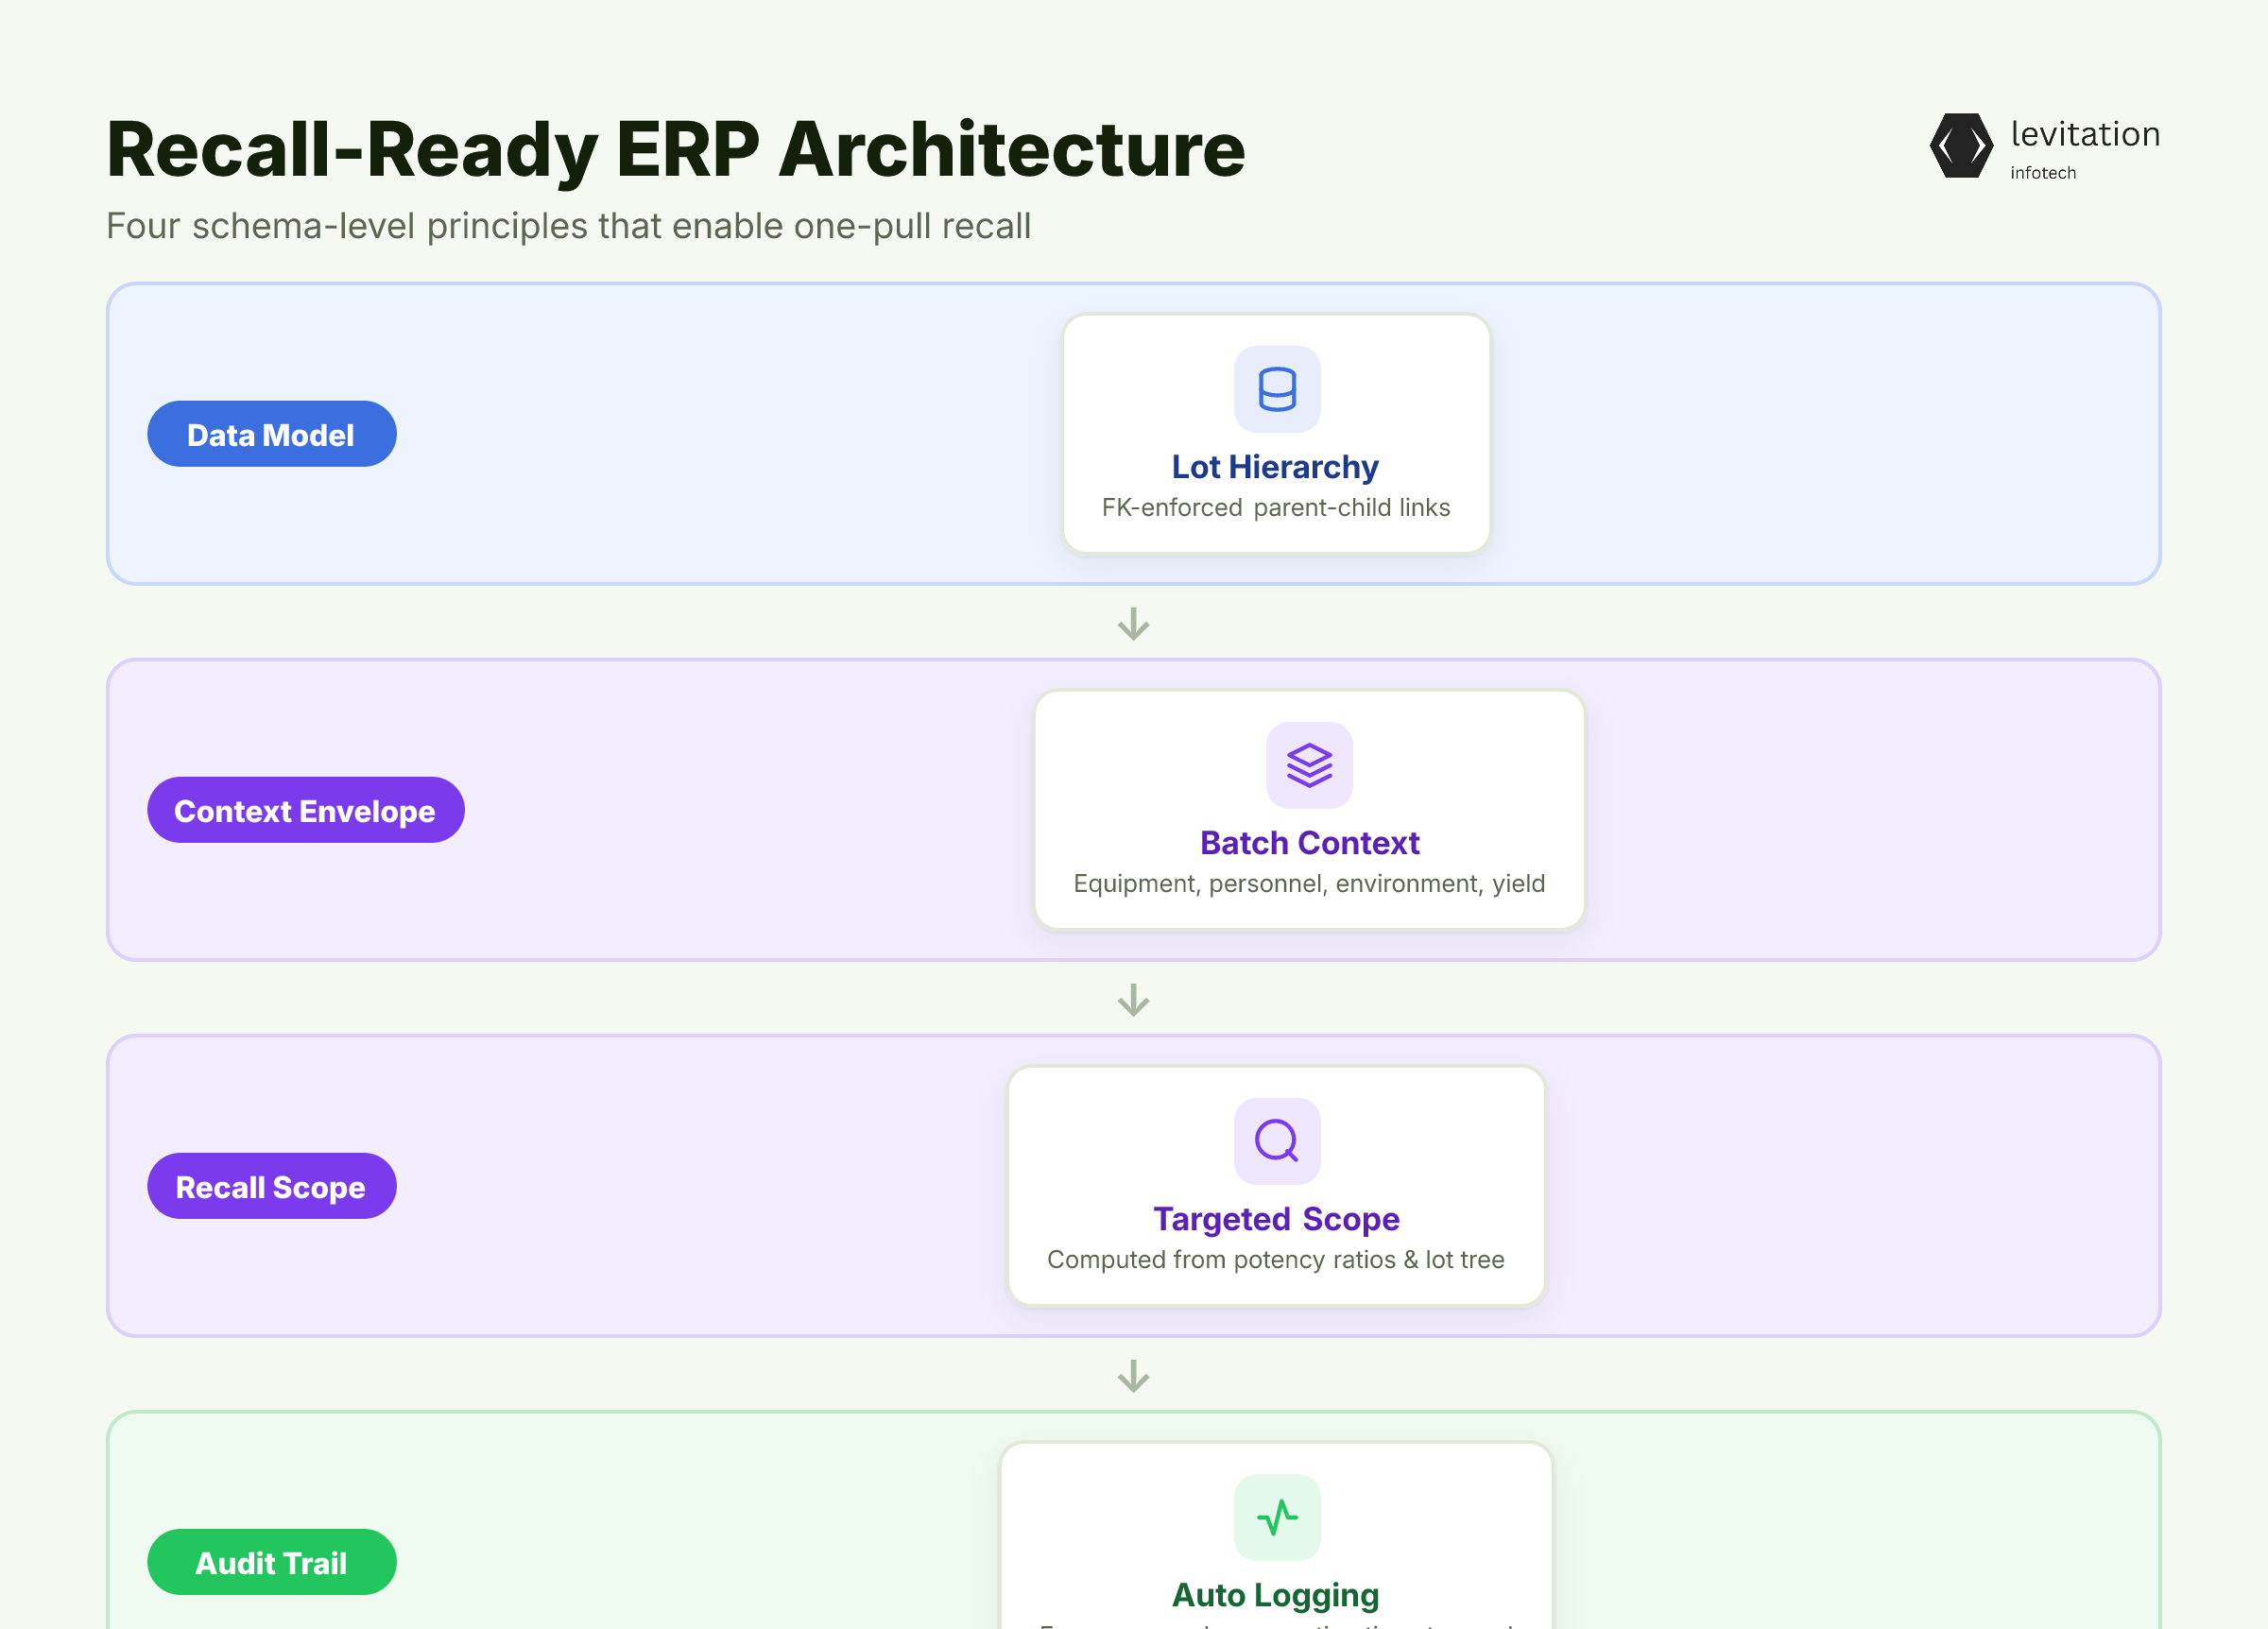The height and width of the screenshot is (1629, 2268).
Task: Select the Data Model pill label
Action: [x=272, y=434]
